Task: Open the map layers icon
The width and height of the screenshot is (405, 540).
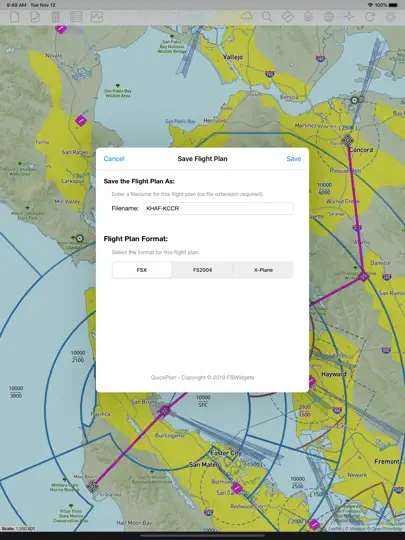Action: [308, 17]
